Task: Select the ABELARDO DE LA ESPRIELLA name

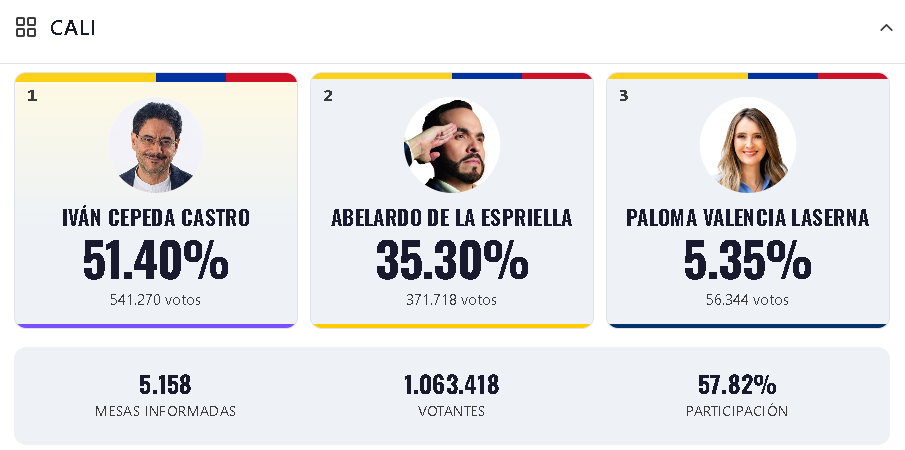Action: (452, 218)
